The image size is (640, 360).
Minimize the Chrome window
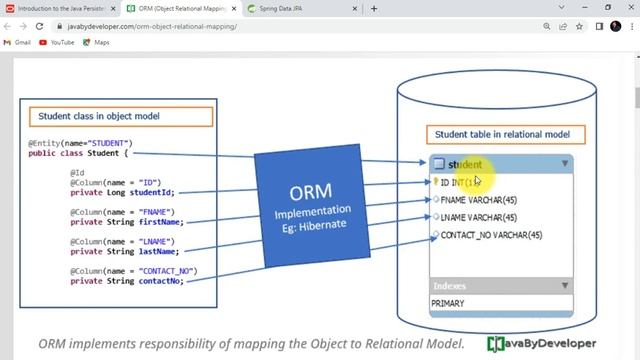pyautogui.click(x=584, y=7)
